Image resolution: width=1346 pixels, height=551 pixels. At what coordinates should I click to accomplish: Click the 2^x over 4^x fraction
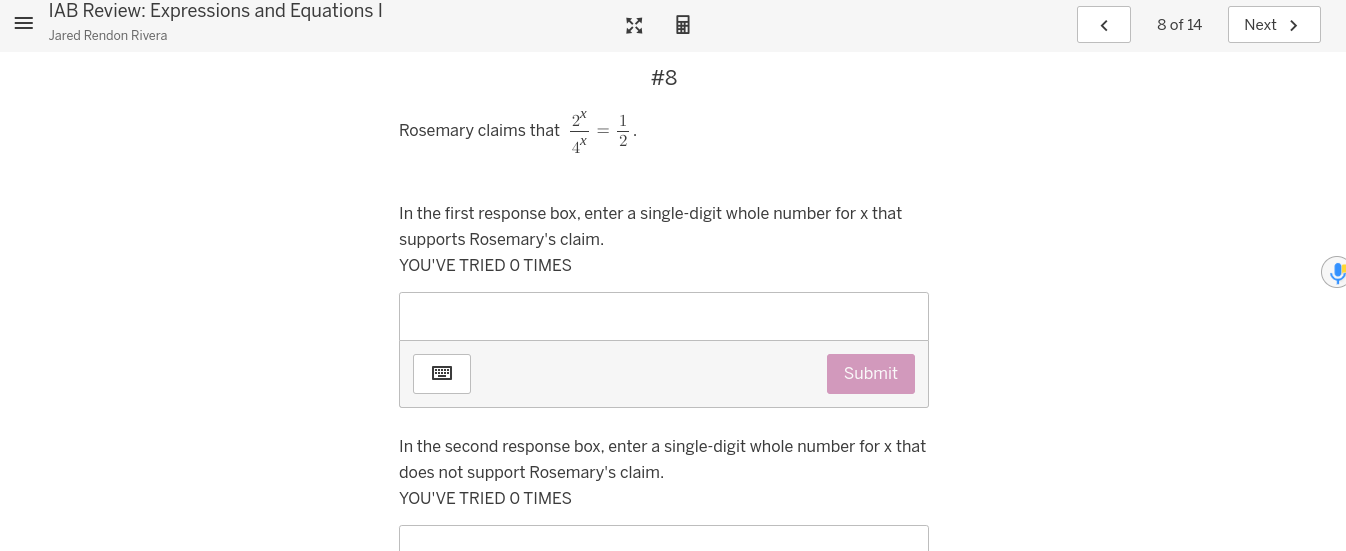point(579,132)
